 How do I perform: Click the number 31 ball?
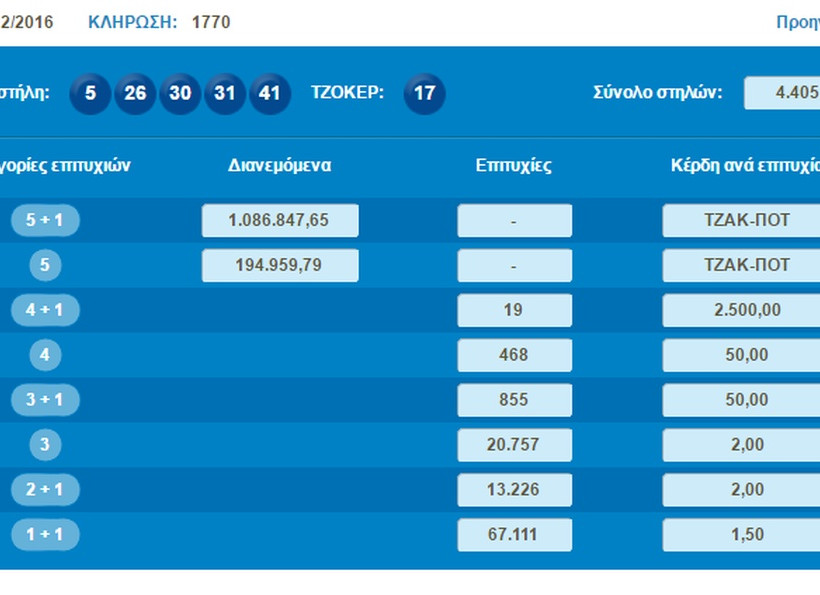(x=225, y=94)
